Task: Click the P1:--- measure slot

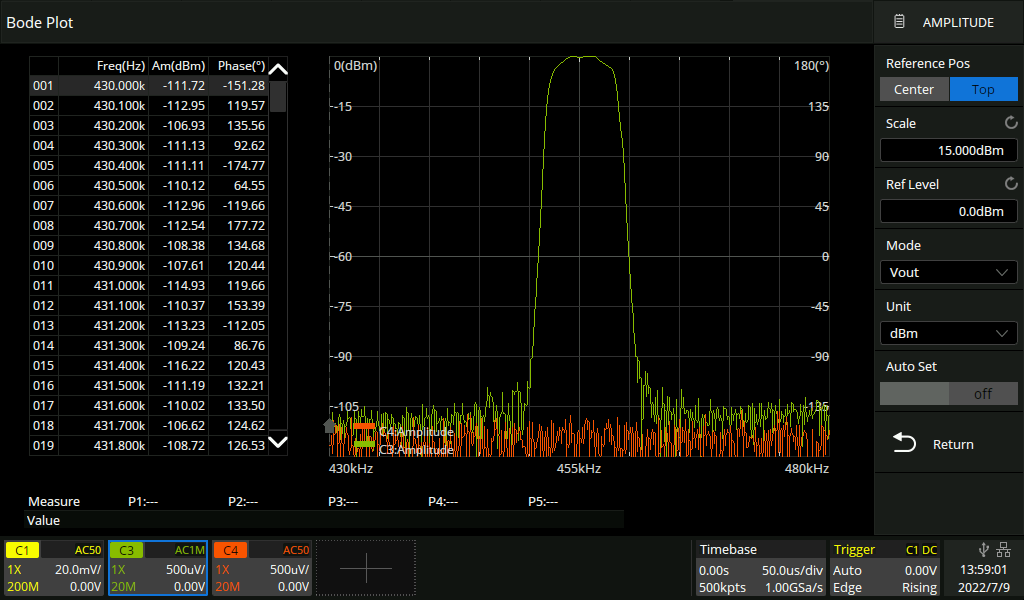Action: (143, 501)
